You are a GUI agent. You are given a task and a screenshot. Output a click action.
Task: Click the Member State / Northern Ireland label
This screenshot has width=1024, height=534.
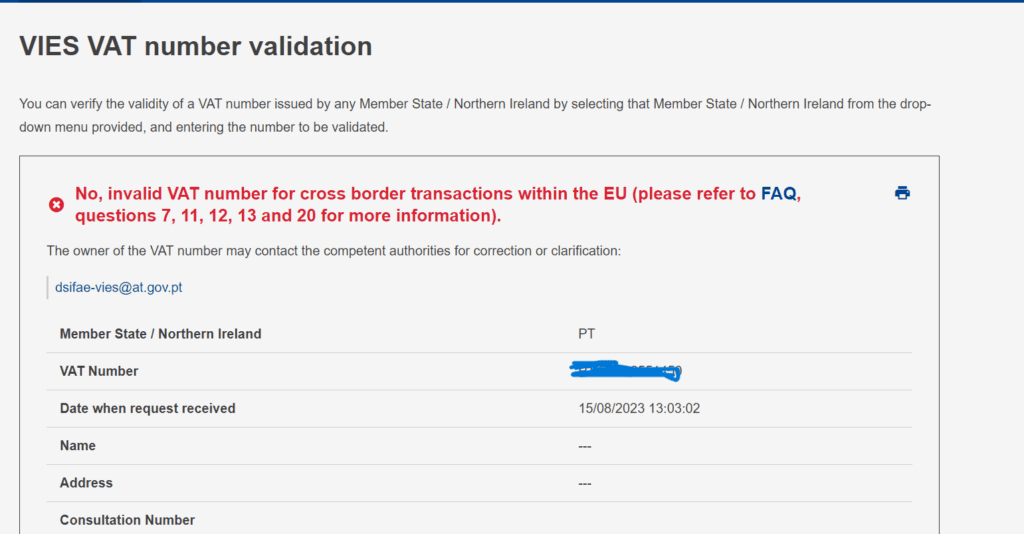[160, 334]
